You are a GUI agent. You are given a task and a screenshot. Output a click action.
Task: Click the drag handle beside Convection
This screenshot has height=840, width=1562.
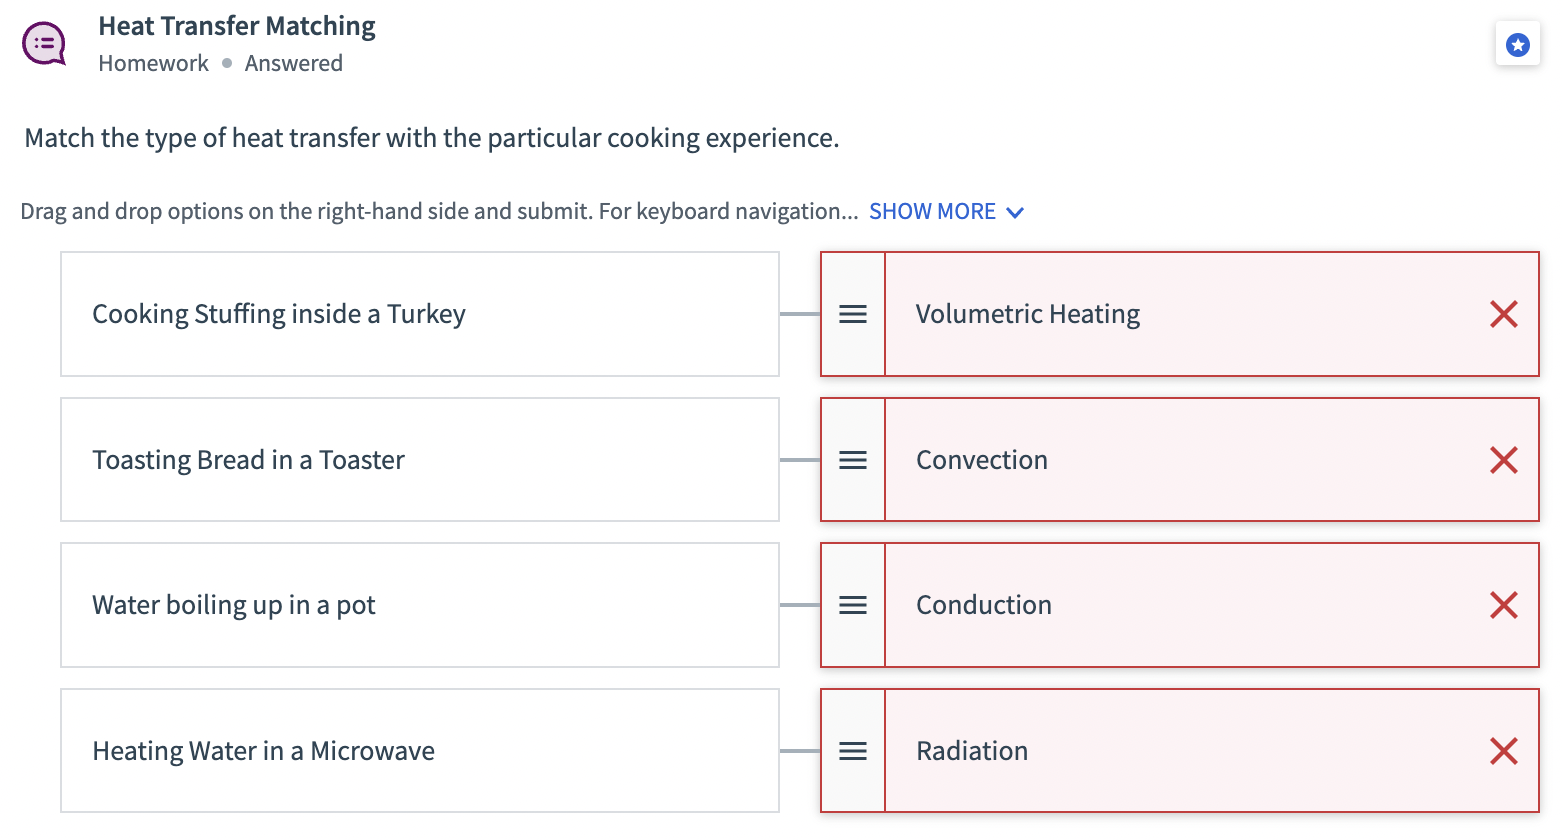tap(852, 460)
